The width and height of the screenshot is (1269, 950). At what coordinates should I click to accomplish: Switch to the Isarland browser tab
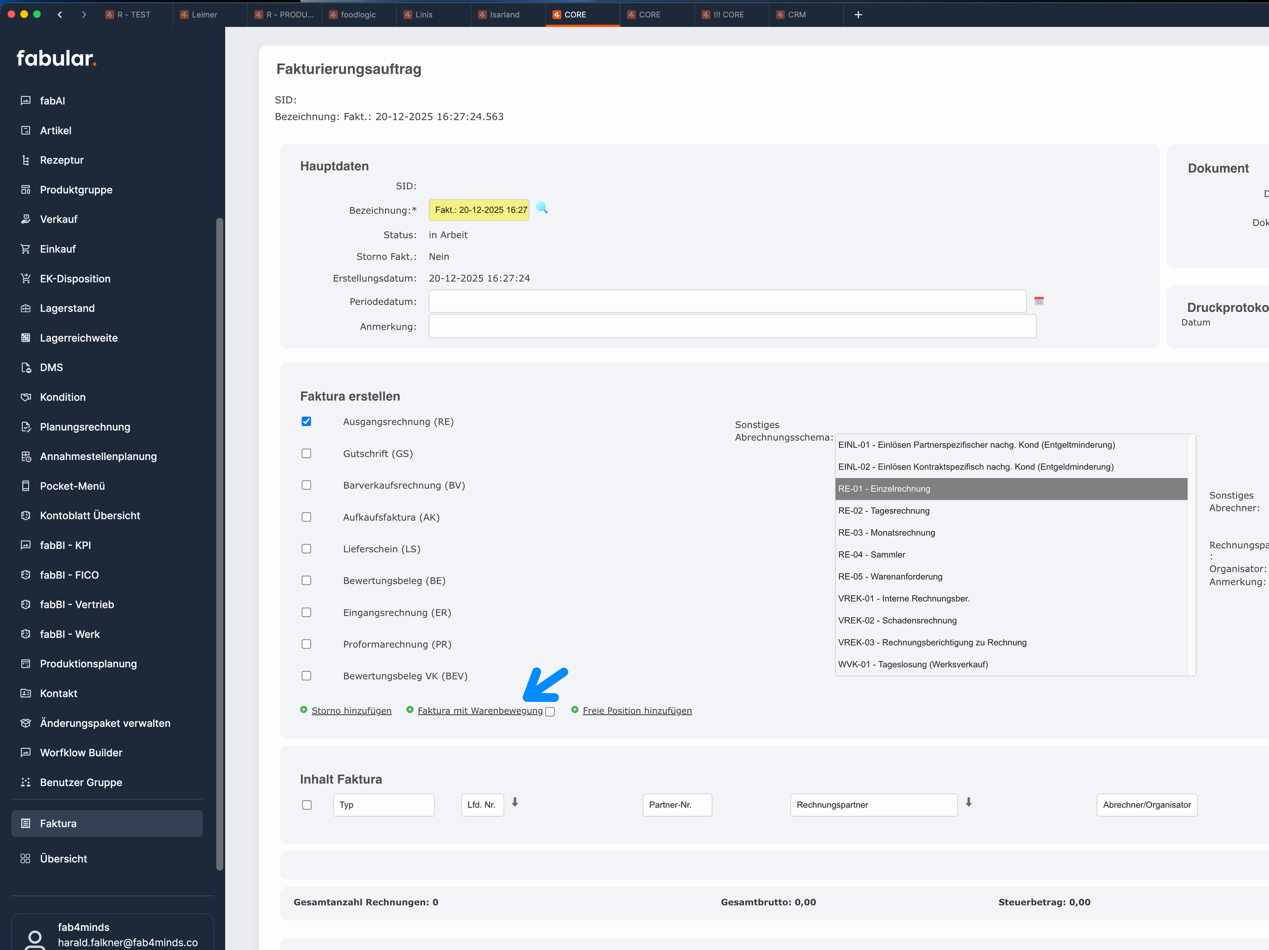(x=507, y=14)
